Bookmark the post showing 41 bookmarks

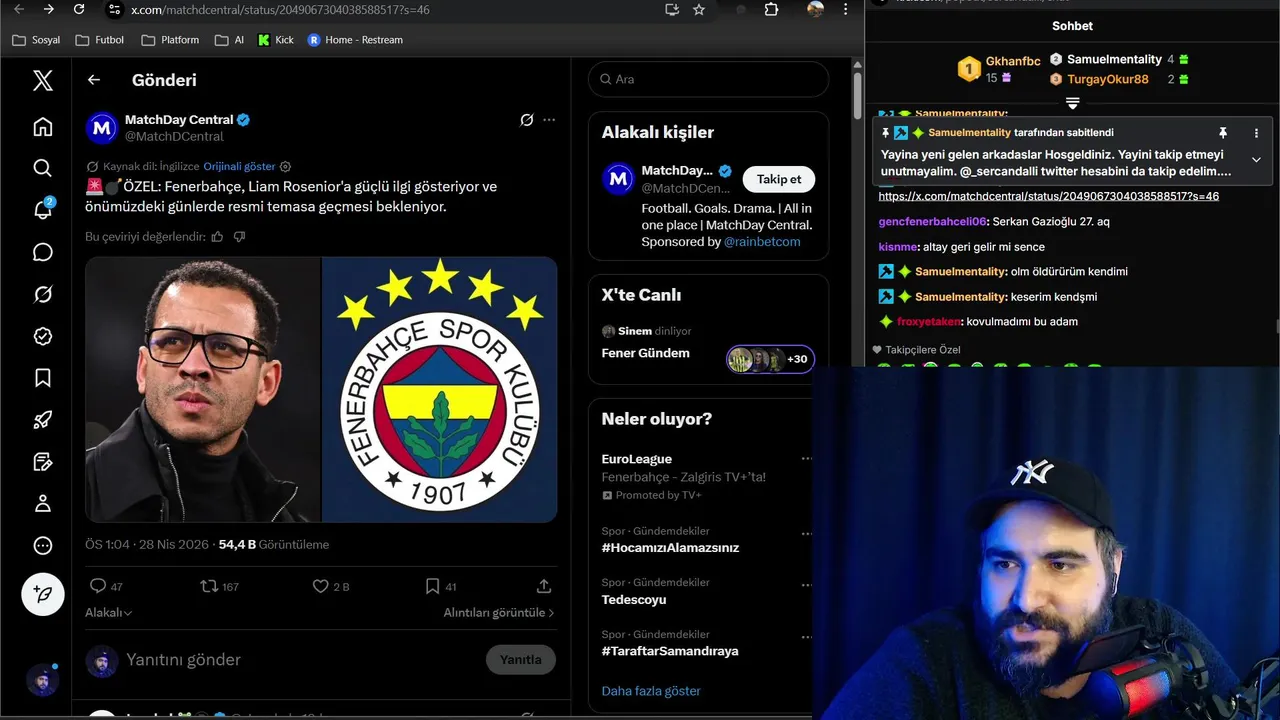(441, 587)
